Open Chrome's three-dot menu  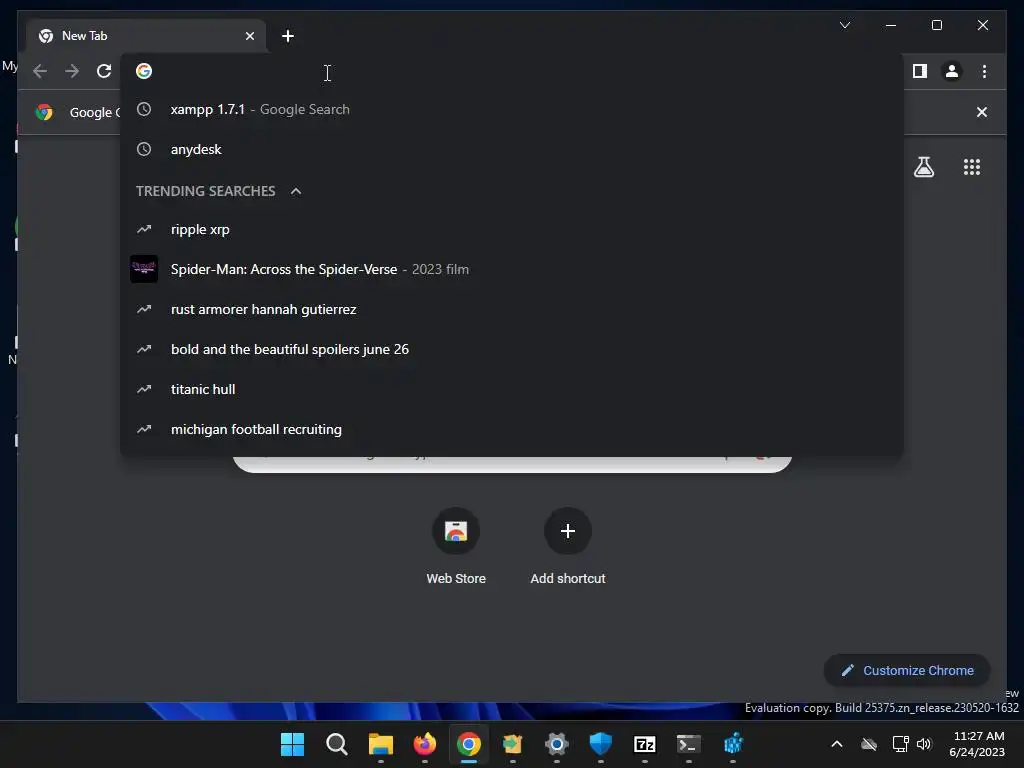984,71
